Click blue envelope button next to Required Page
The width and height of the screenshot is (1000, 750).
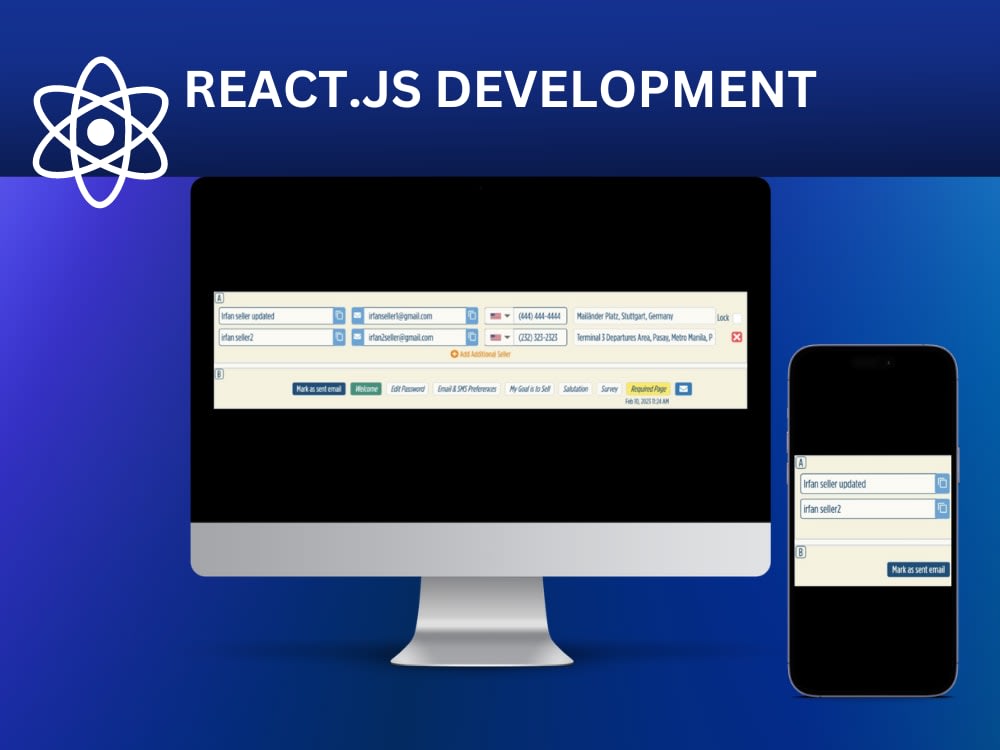pyautogui.click(x=683, y=388)
